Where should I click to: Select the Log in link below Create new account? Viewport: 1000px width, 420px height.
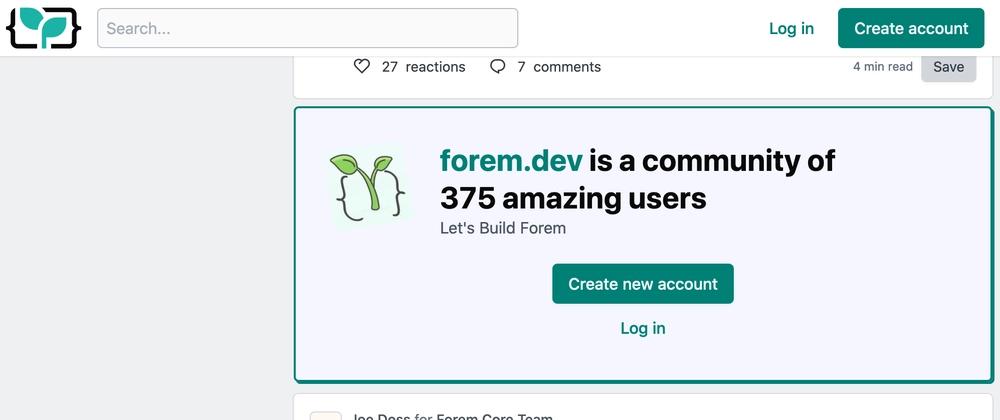pos(643,328)
